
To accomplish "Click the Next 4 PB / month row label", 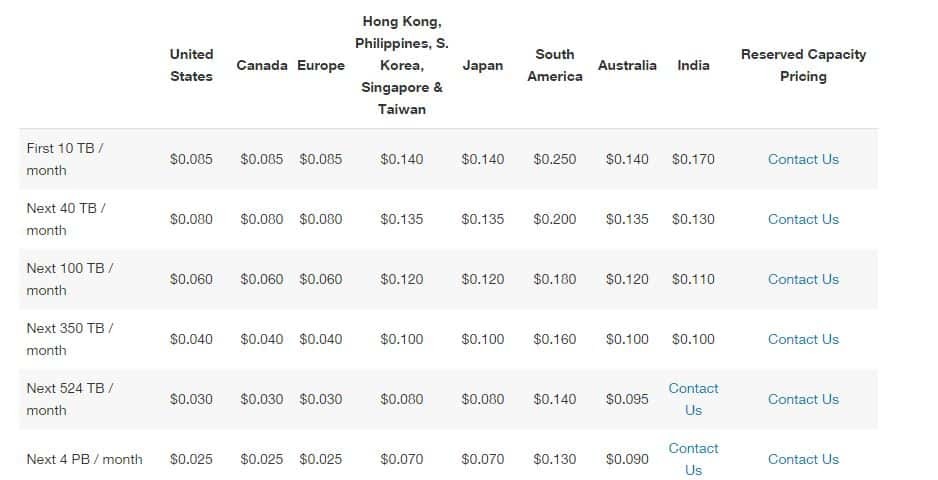I will click(84, 459).
